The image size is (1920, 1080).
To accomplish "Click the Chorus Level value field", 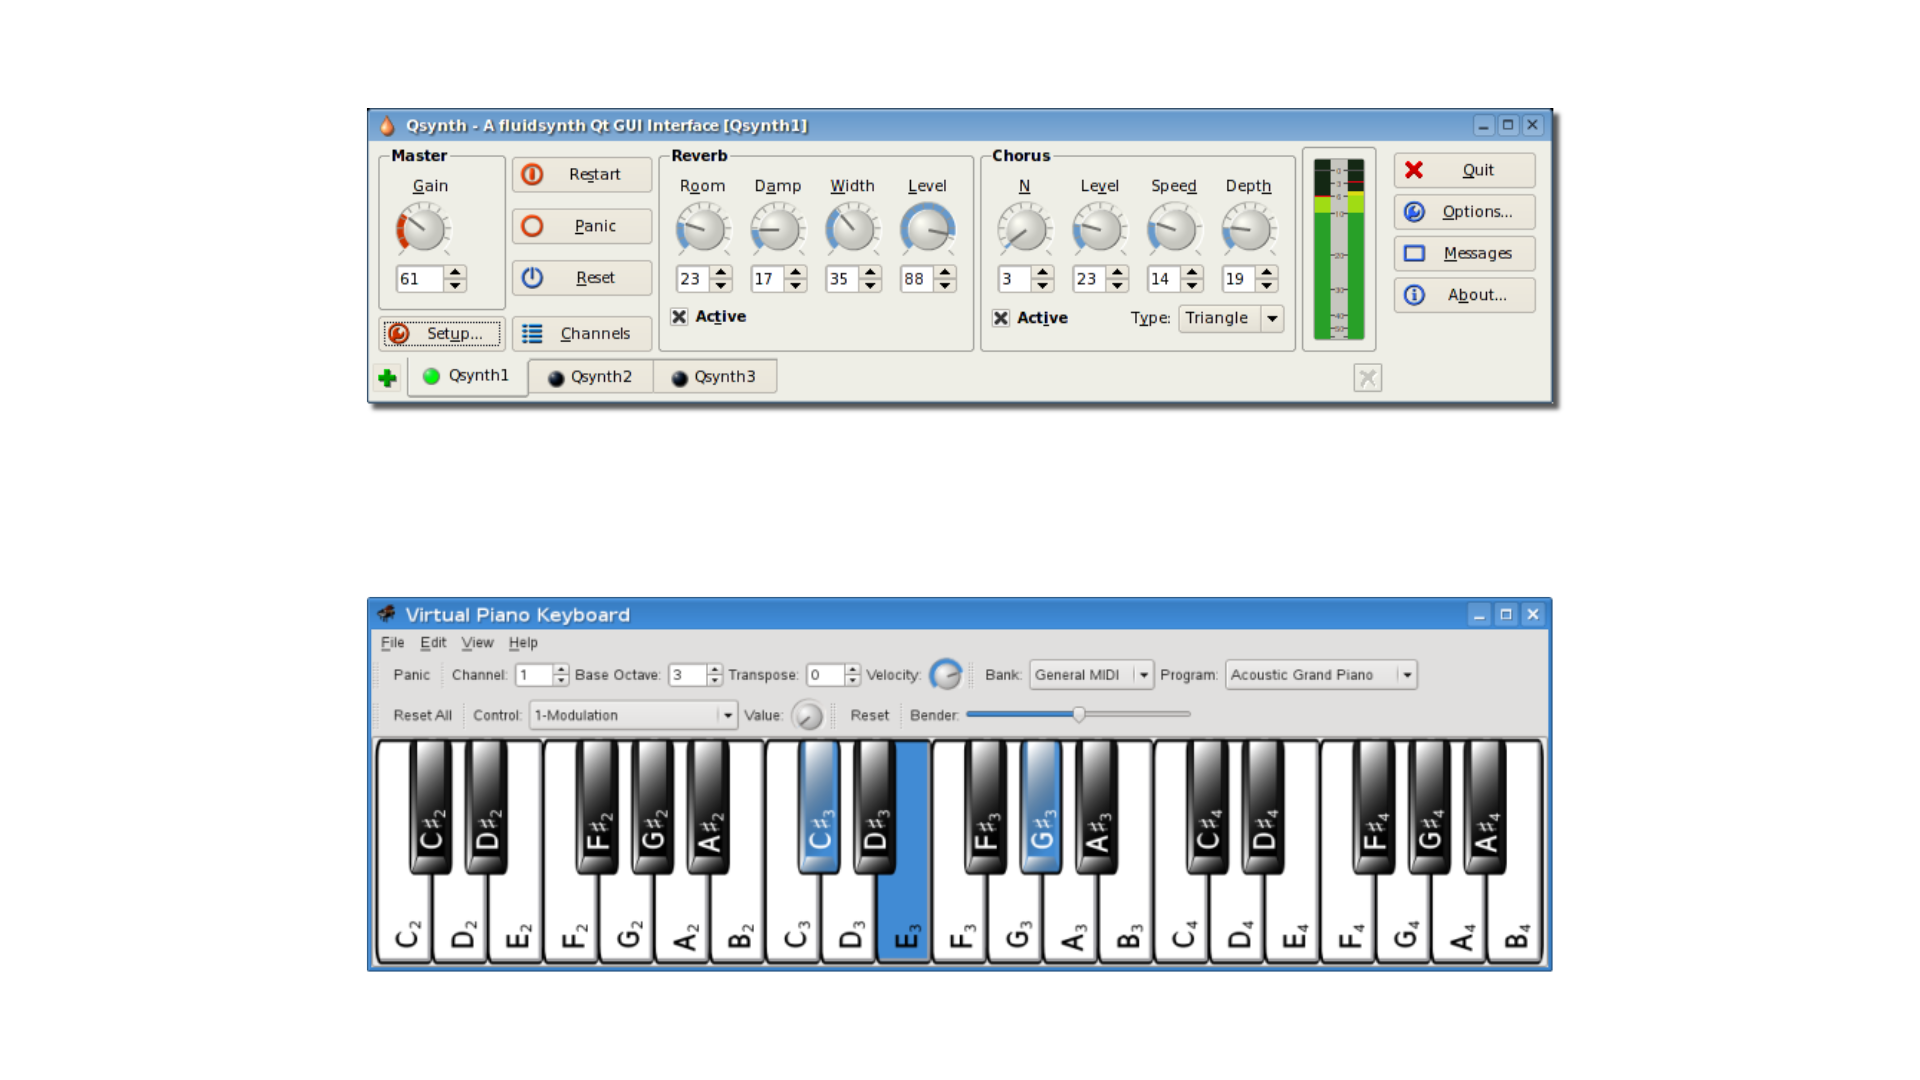I will tap(1089, 279).
